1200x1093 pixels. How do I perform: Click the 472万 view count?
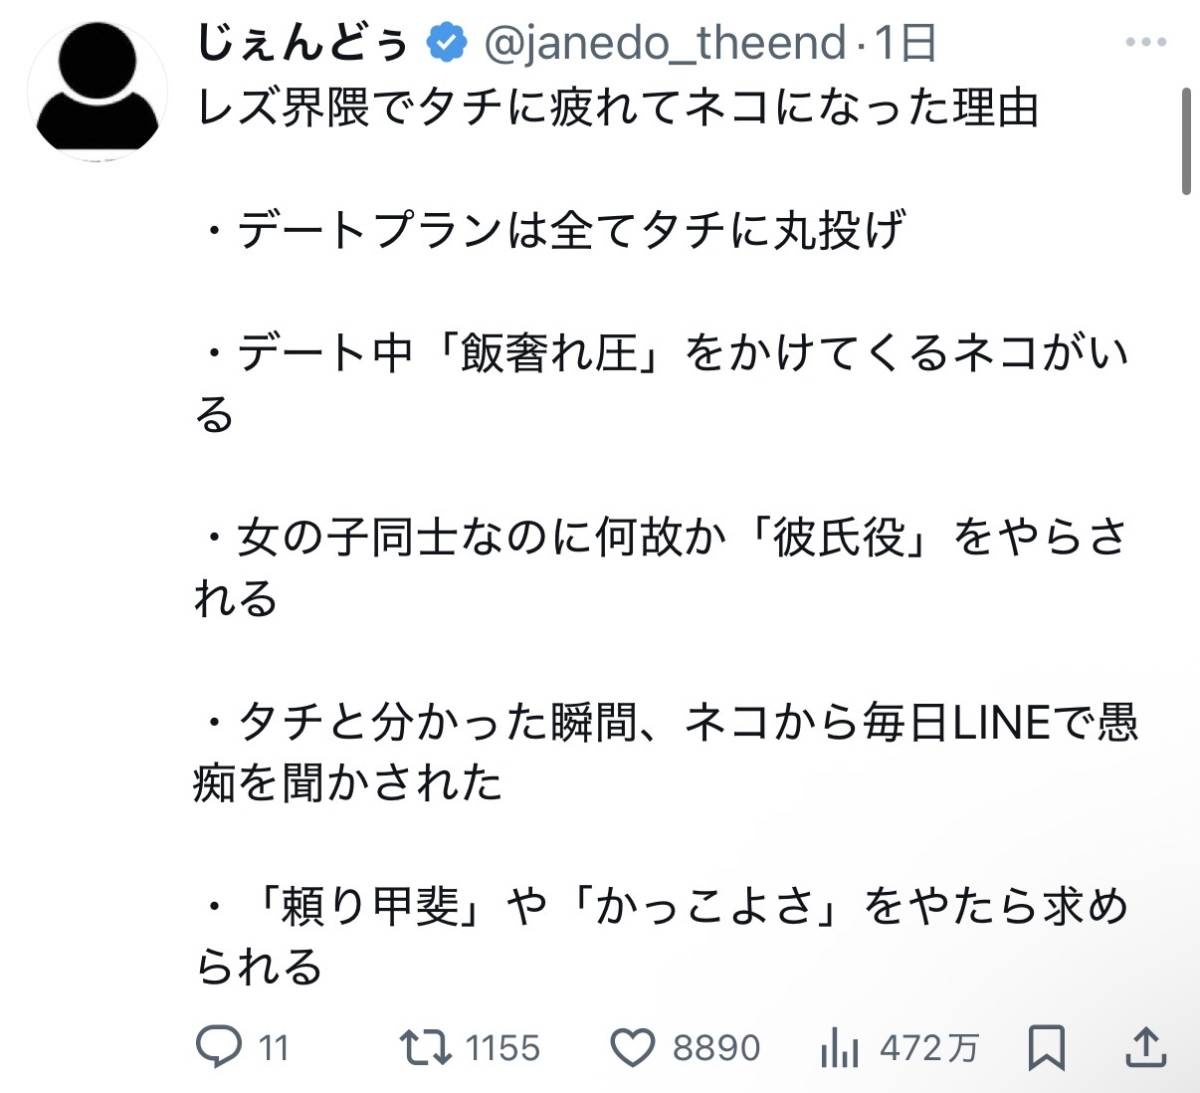pyautogui.click(x=929, y=1048)
